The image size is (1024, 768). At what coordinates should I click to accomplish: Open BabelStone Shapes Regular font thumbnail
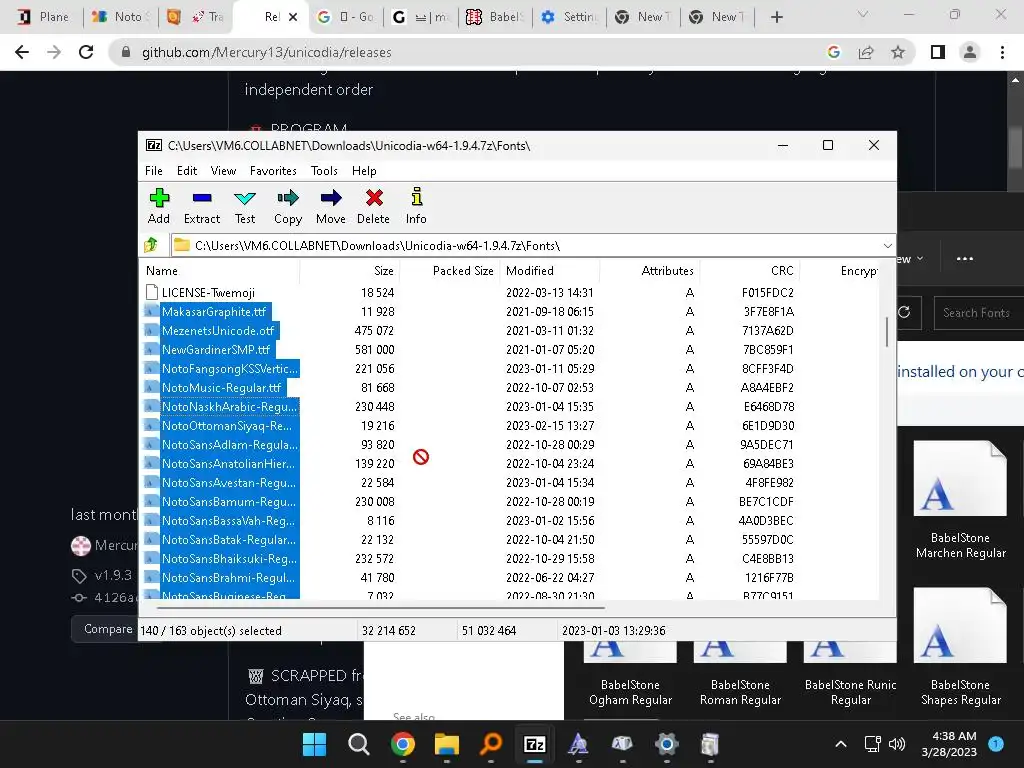tap(960, 647)
